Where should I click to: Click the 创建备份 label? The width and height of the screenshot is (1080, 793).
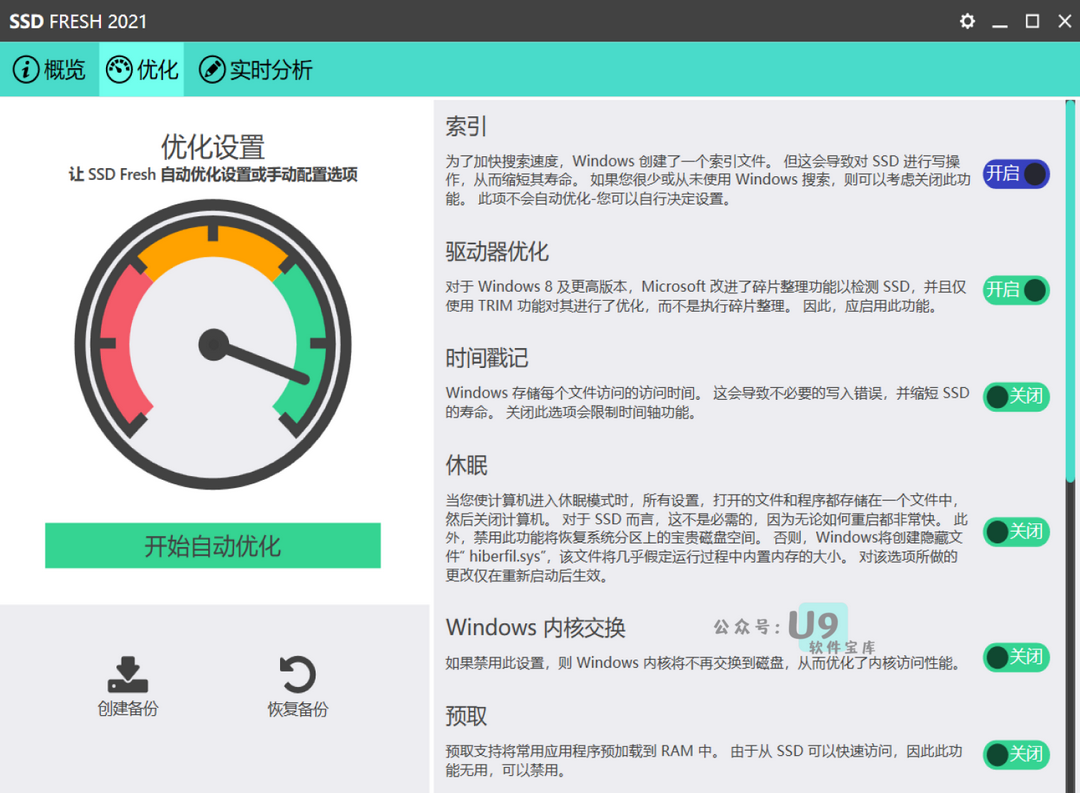click(128, 709)
